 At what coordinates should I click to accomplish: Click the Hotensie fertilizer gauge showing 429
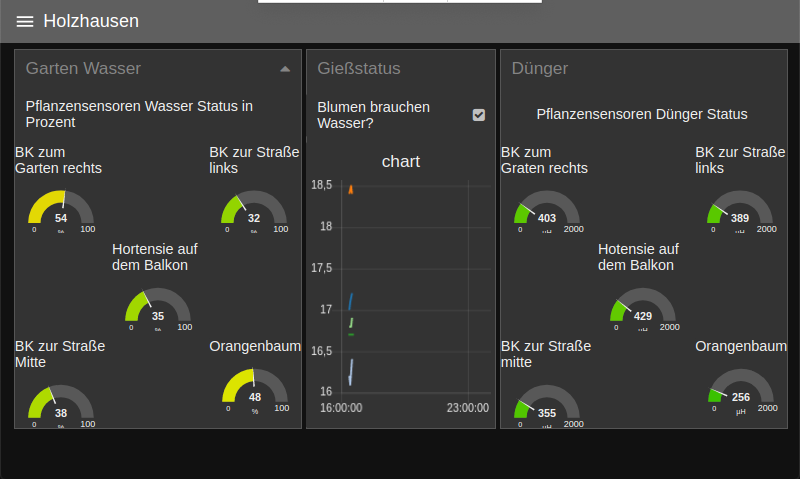click(643, 309)
